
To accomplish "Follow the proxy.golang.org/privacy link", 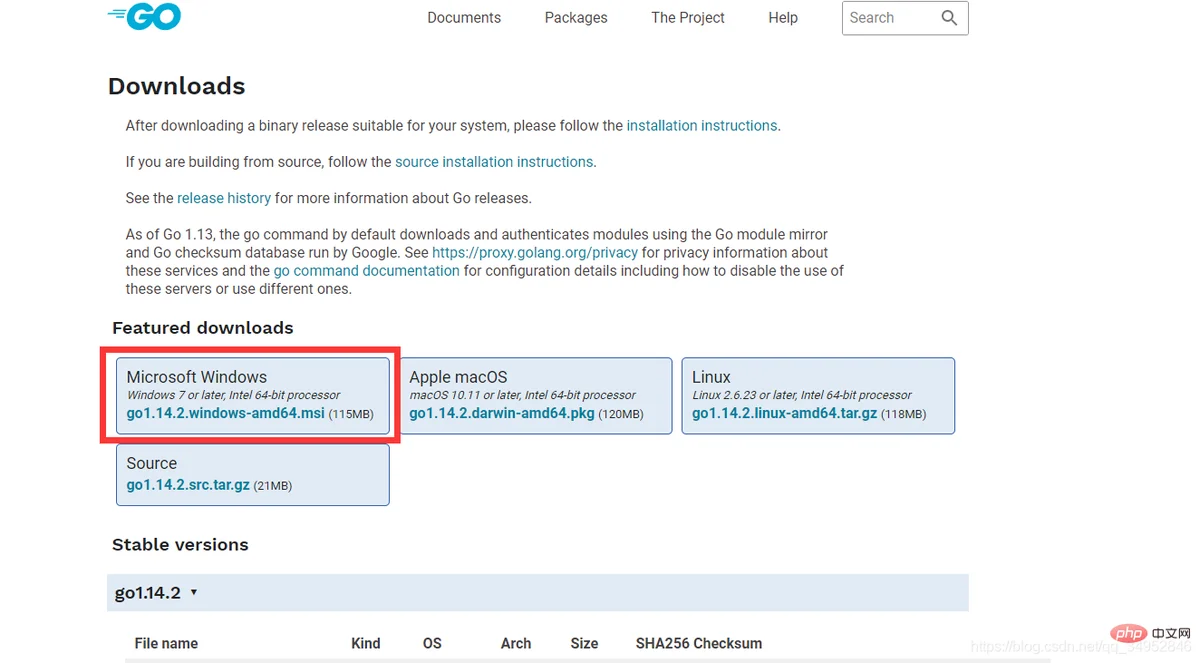I will click(x=535, y=253).
